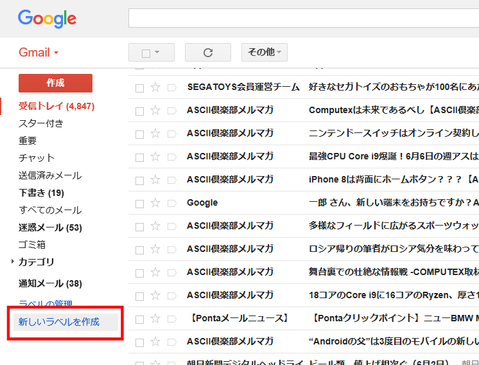Check the SEGATOYS会員運営チーム email checkbox

[139, 88]
